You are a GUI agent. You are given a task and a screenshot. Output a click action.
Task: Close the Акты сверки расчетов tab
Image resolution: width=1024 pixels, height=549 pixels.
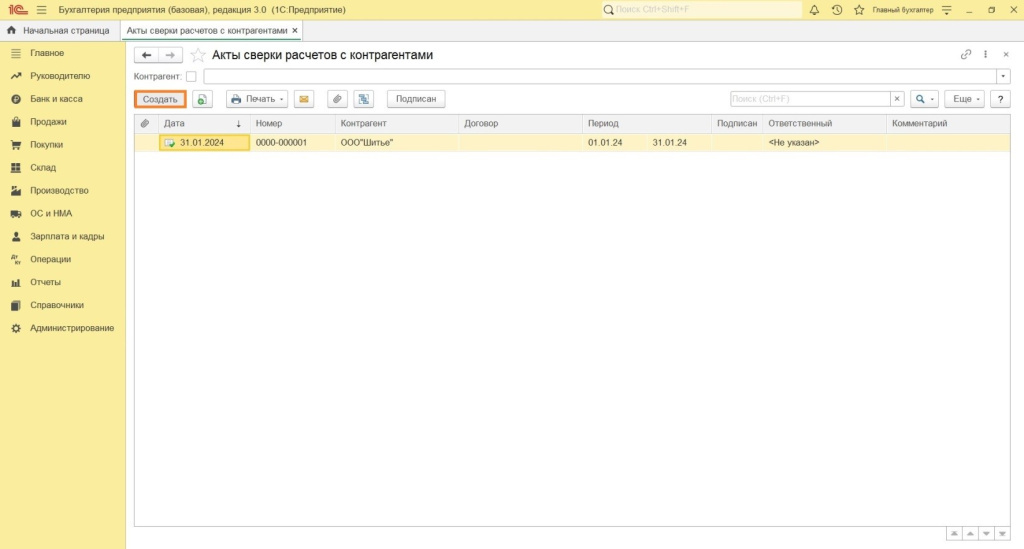tap(295, 31)
